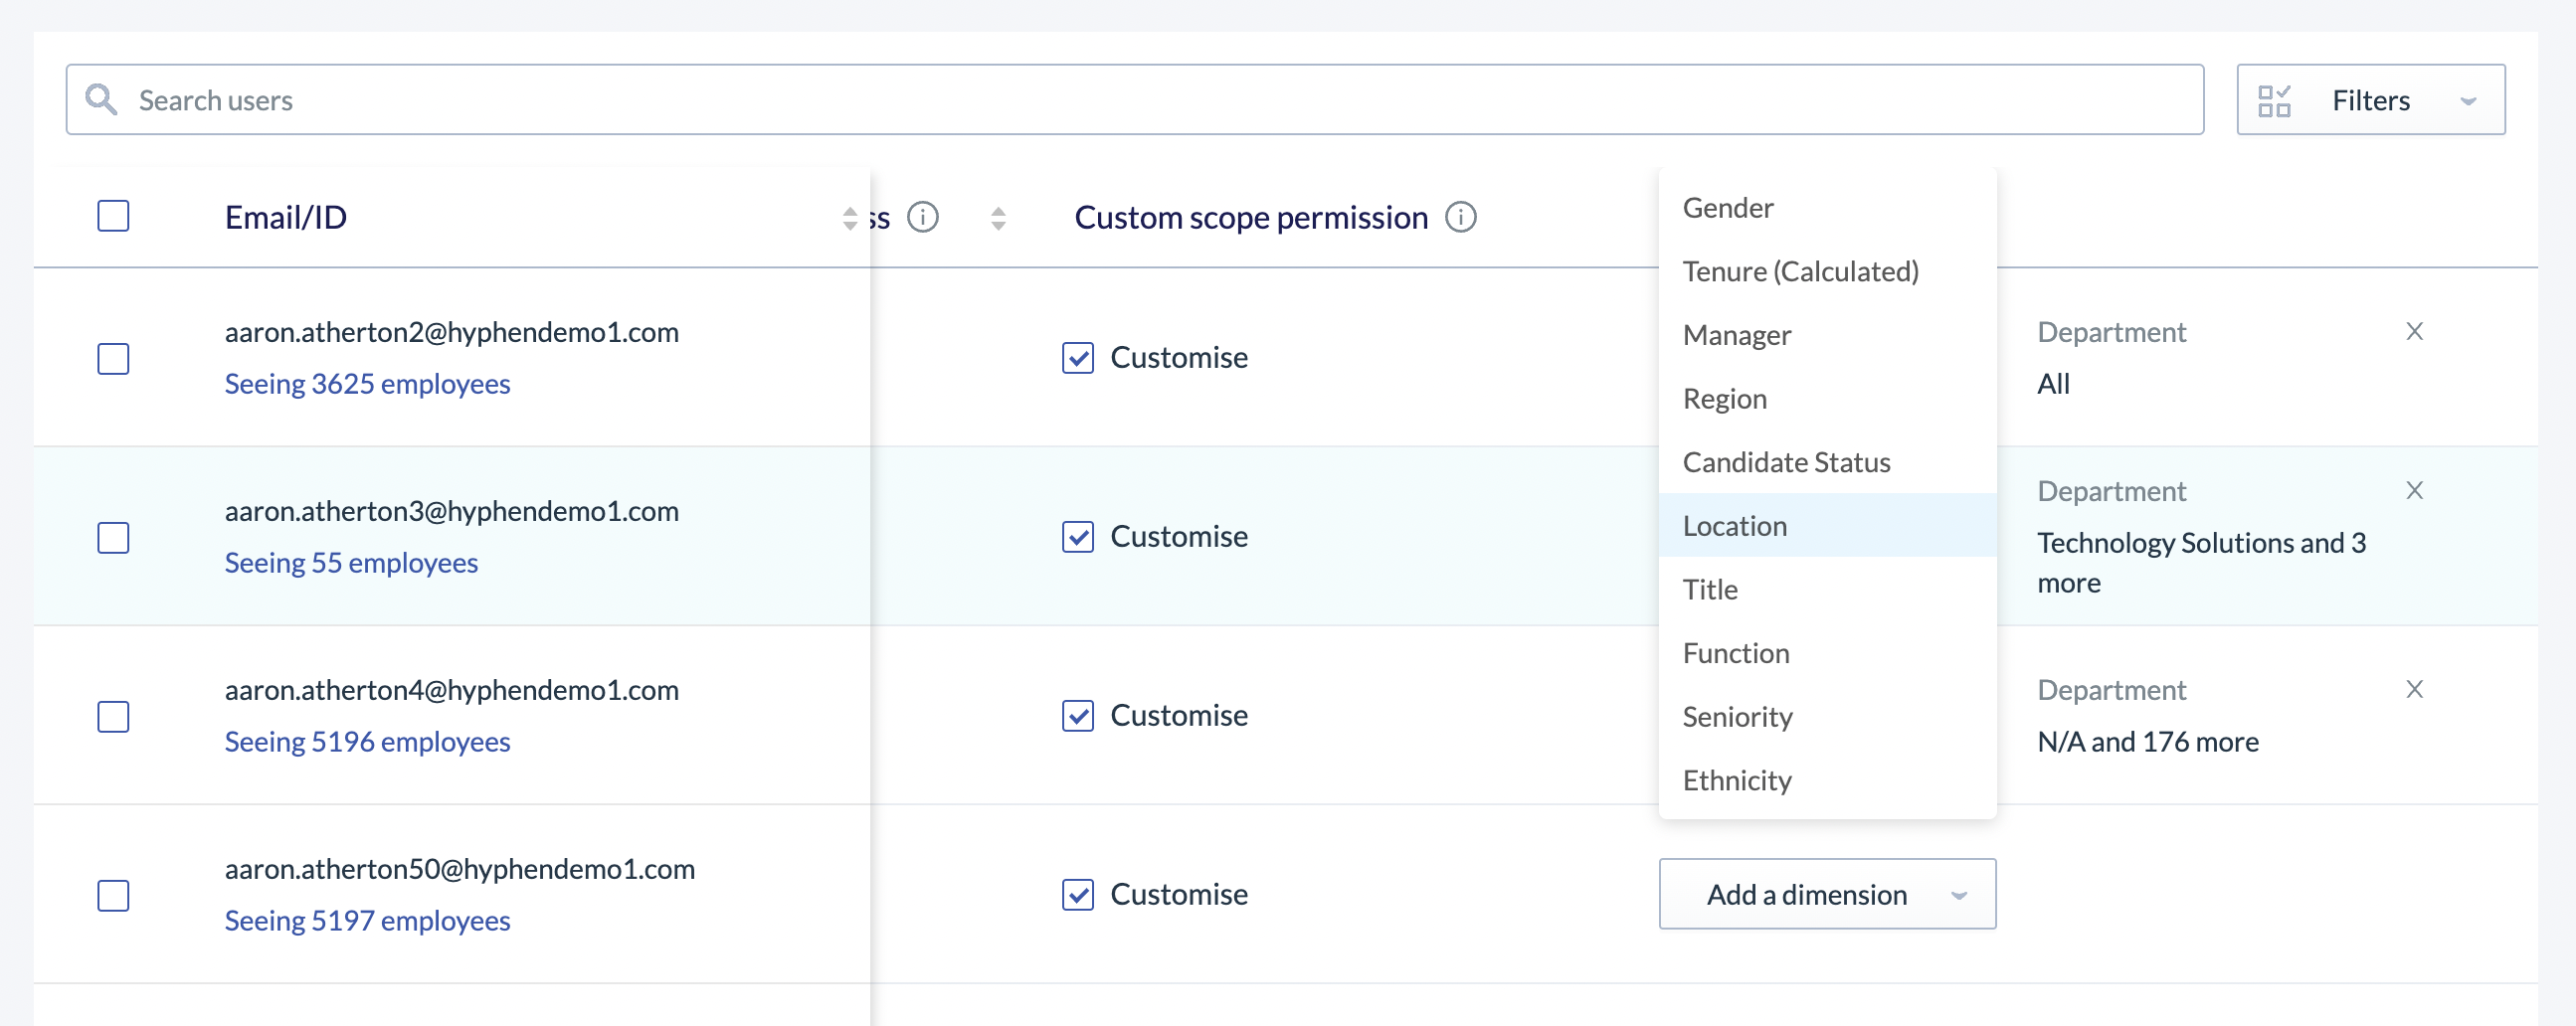
Task: Uncheck Customise for aaron.atherton2
Action: coord(1078,358)
